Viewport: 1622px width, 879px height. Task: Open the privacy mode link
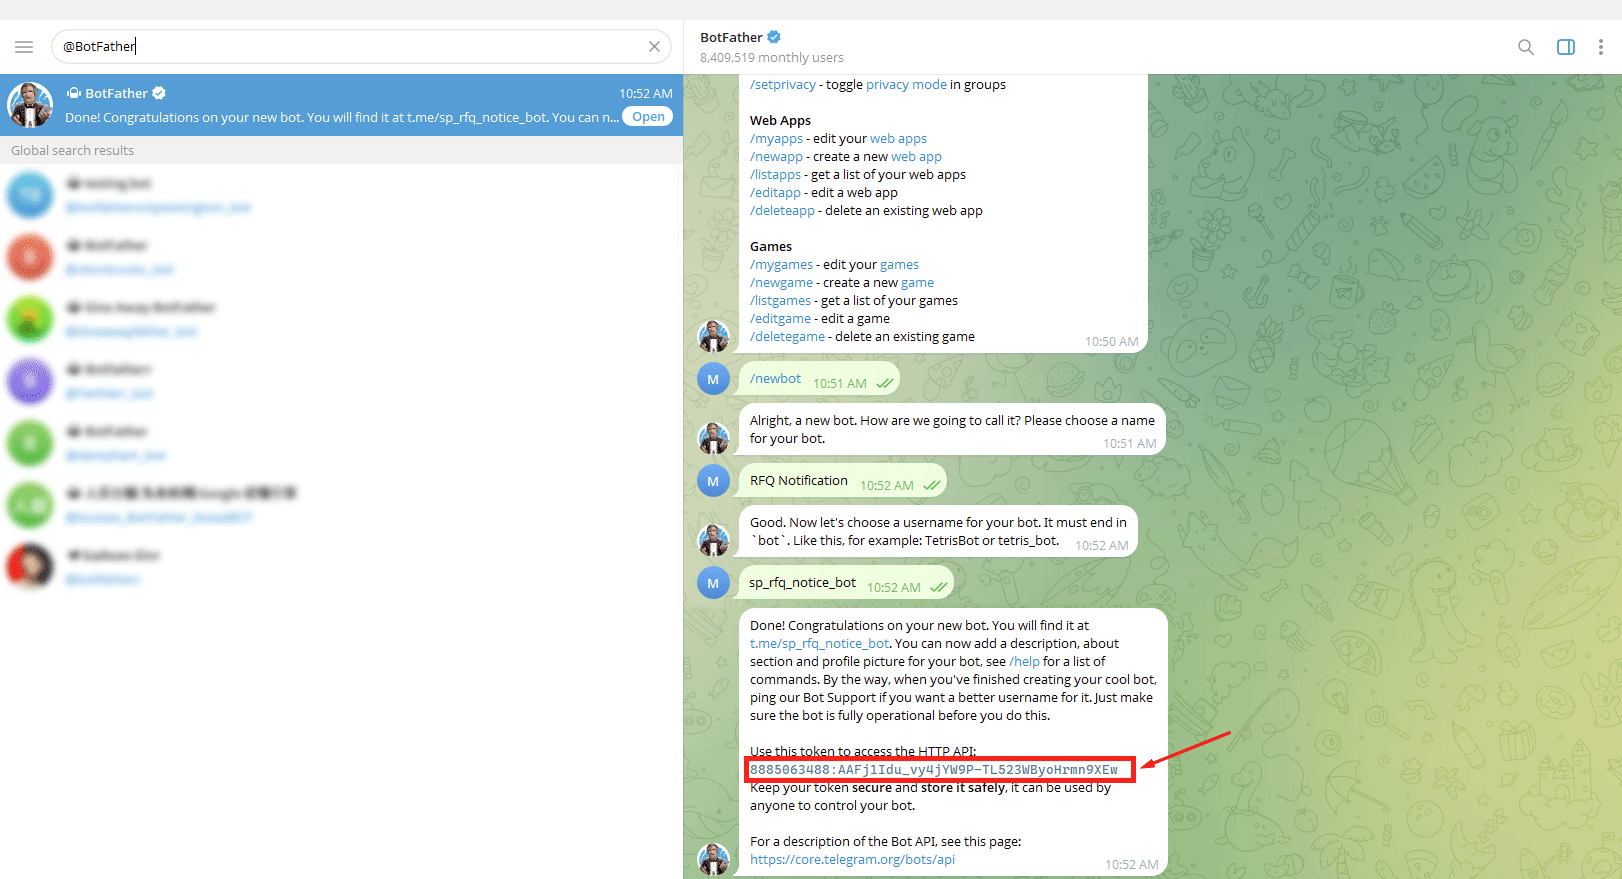pos(906,85)
